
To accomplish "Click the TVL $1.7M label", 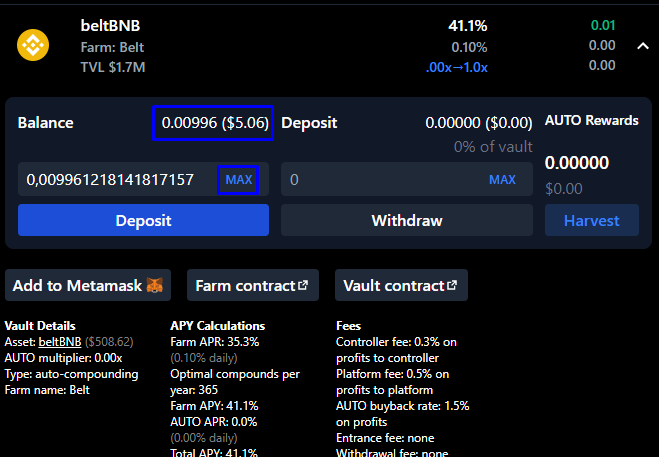I will pos(113,66).
